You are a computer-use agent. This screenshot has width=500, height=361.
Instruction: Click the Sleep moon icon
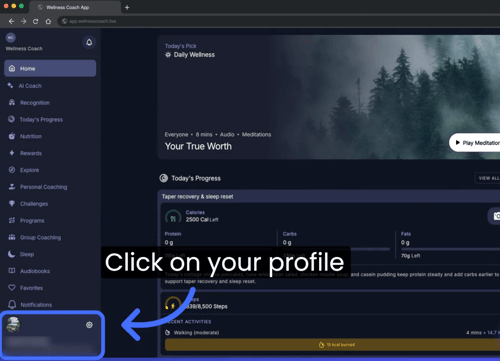coord(11,254)
